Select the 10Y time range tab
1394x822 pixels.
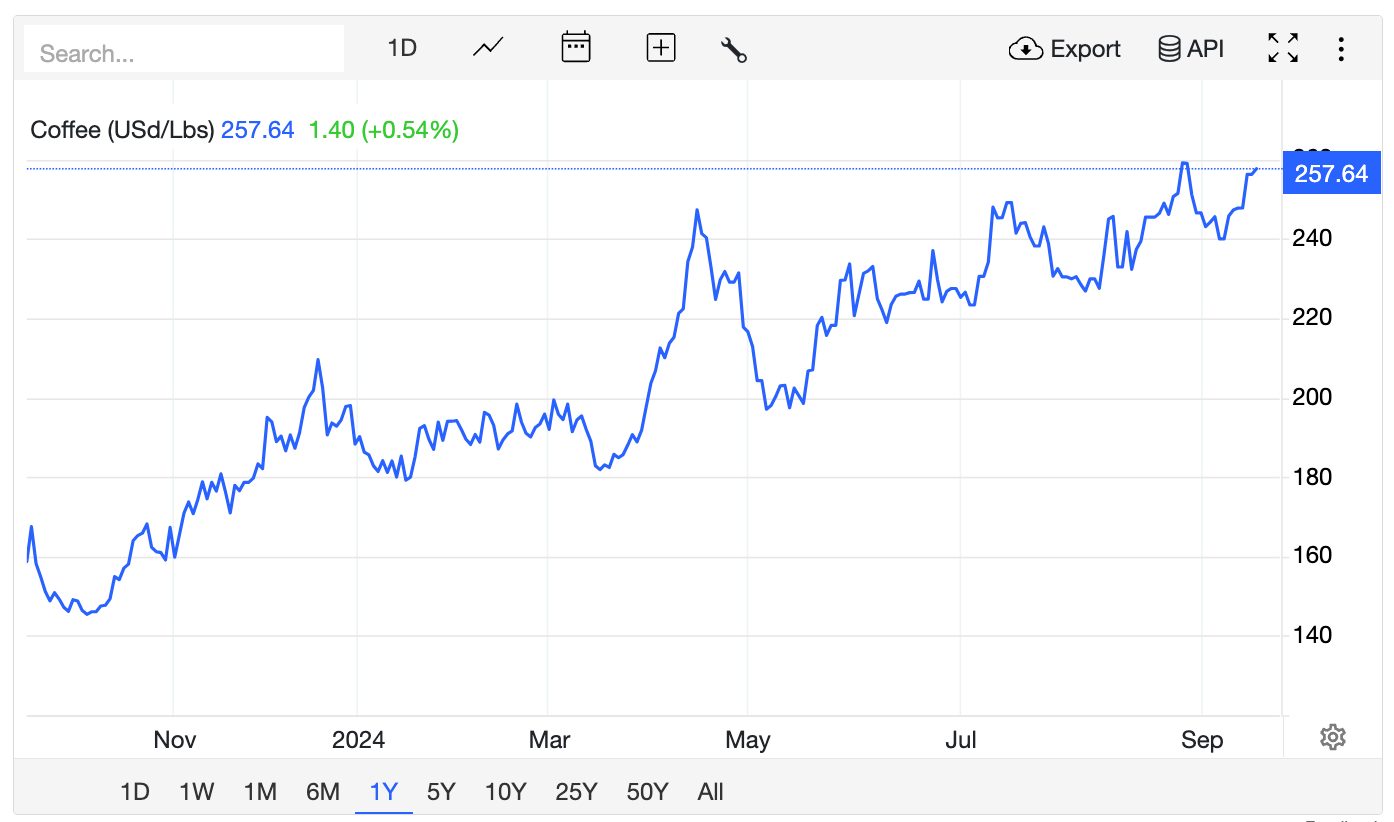(505, 792)
